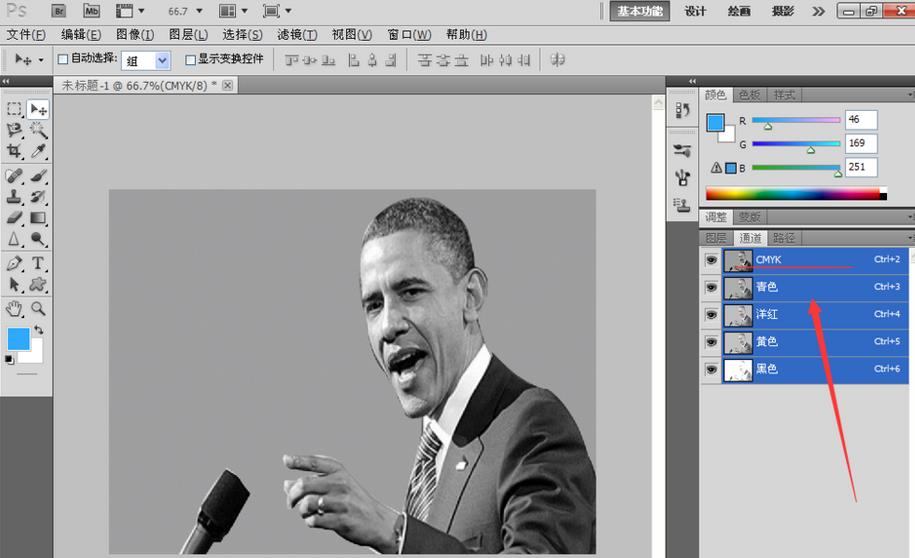The width and height of the screenshot is (915, 558).
Task: Select the Rectangular Marquee tool
Action: [14, 109]
